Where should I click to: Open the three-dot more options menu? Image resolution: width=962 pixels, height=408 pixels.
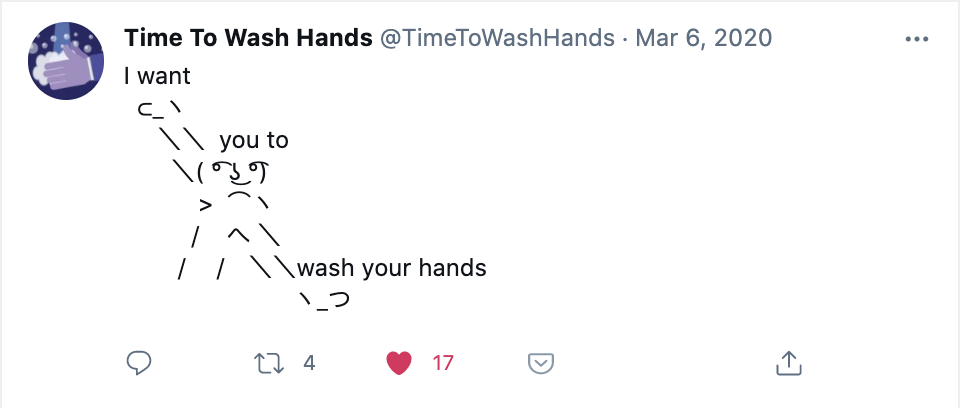click(x=917, y=39)
